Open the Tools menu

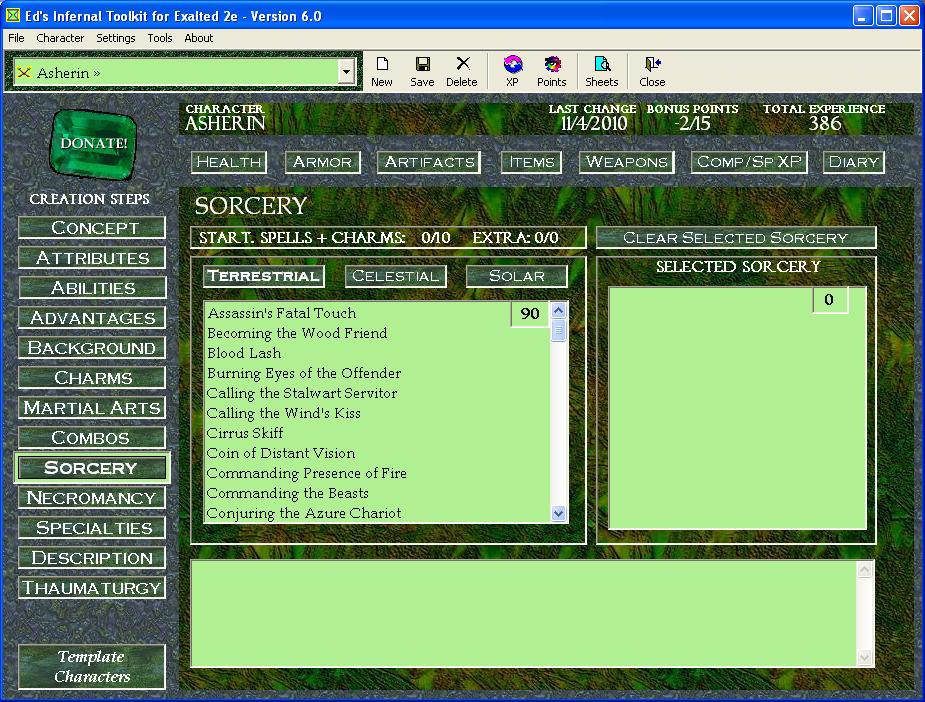click(160, 38)
